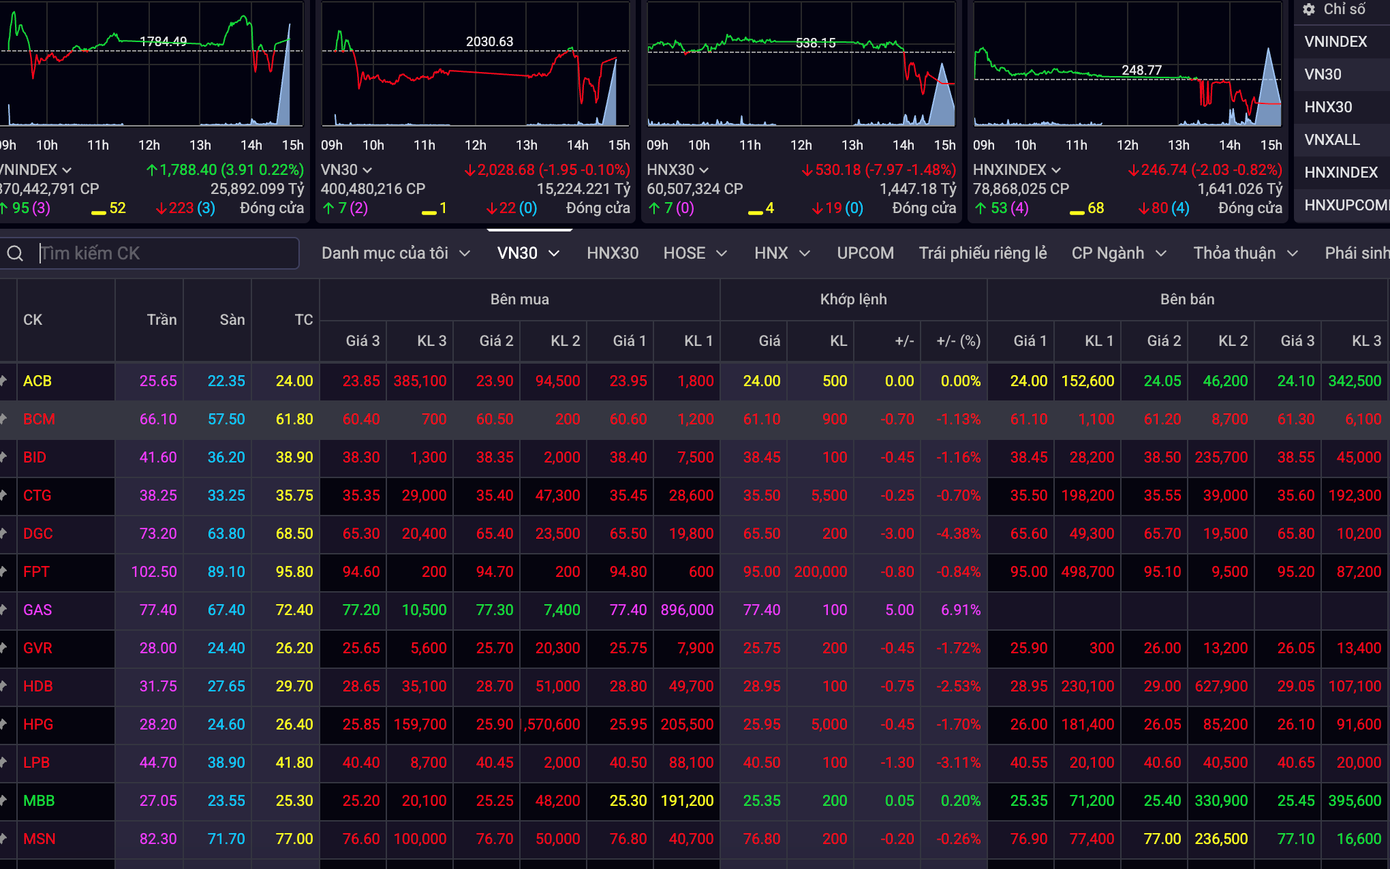Viewport: 1390px width, 869px height.
Task: Click the pin icon next to GAS
Action: click(4, 610)
